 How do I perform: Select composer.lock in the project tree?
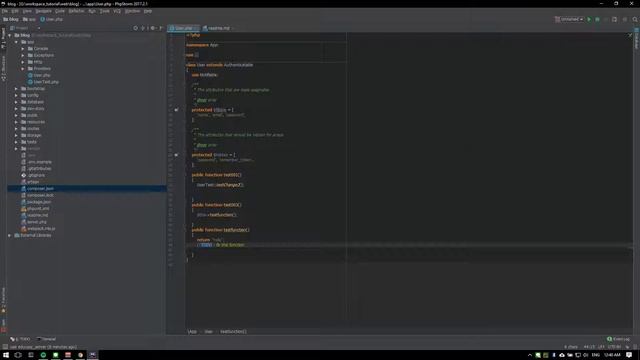tap(37, 195)
